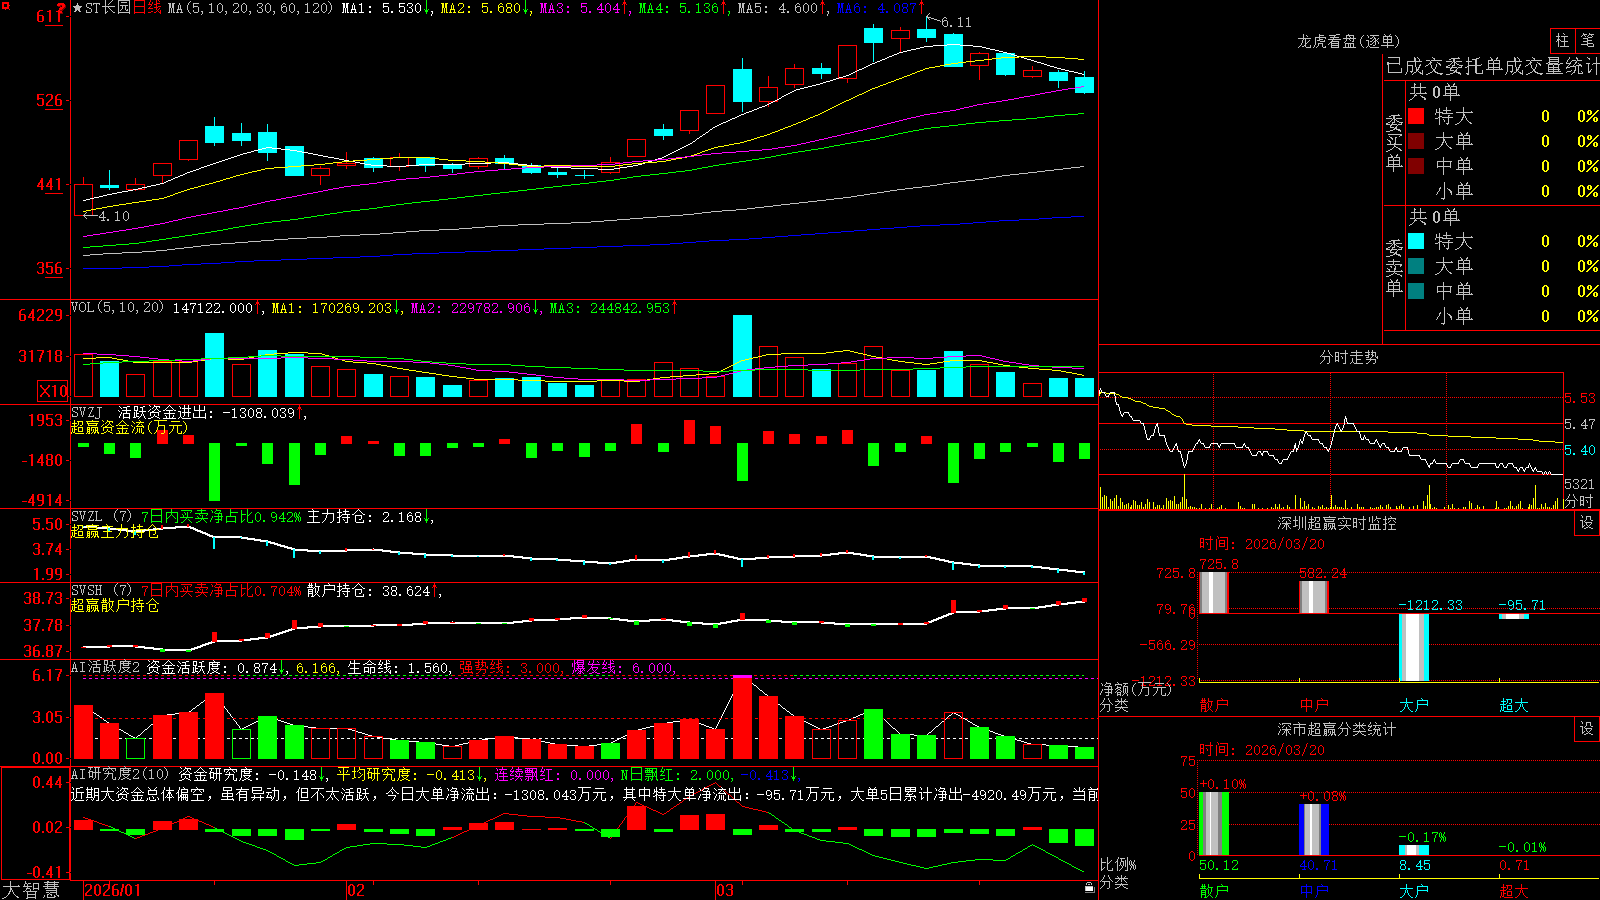
Task: Click the teal 中单 sell order swatch
Action: 1416,291
